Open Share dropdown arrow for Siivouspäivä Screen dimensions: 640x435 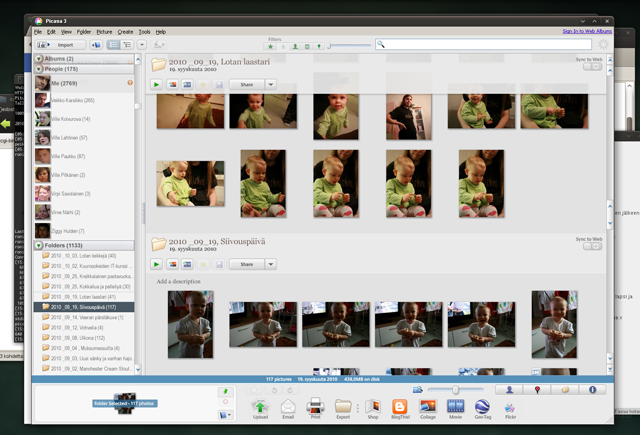271,264
